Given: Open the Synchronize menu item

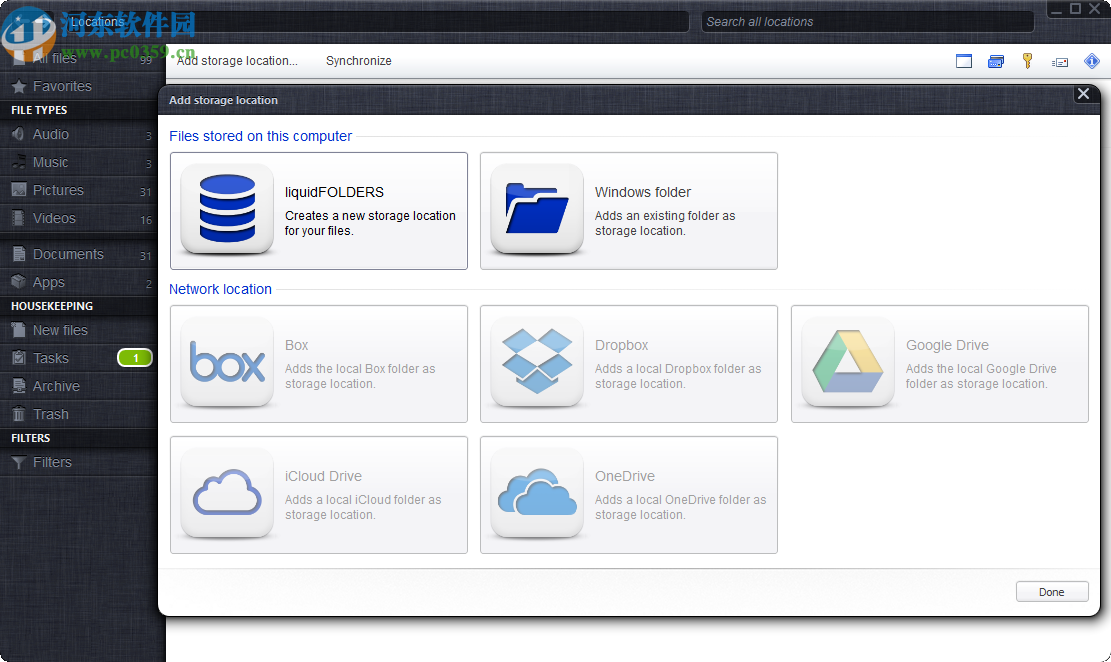Looking at the screenshot, I should [359, 61].
